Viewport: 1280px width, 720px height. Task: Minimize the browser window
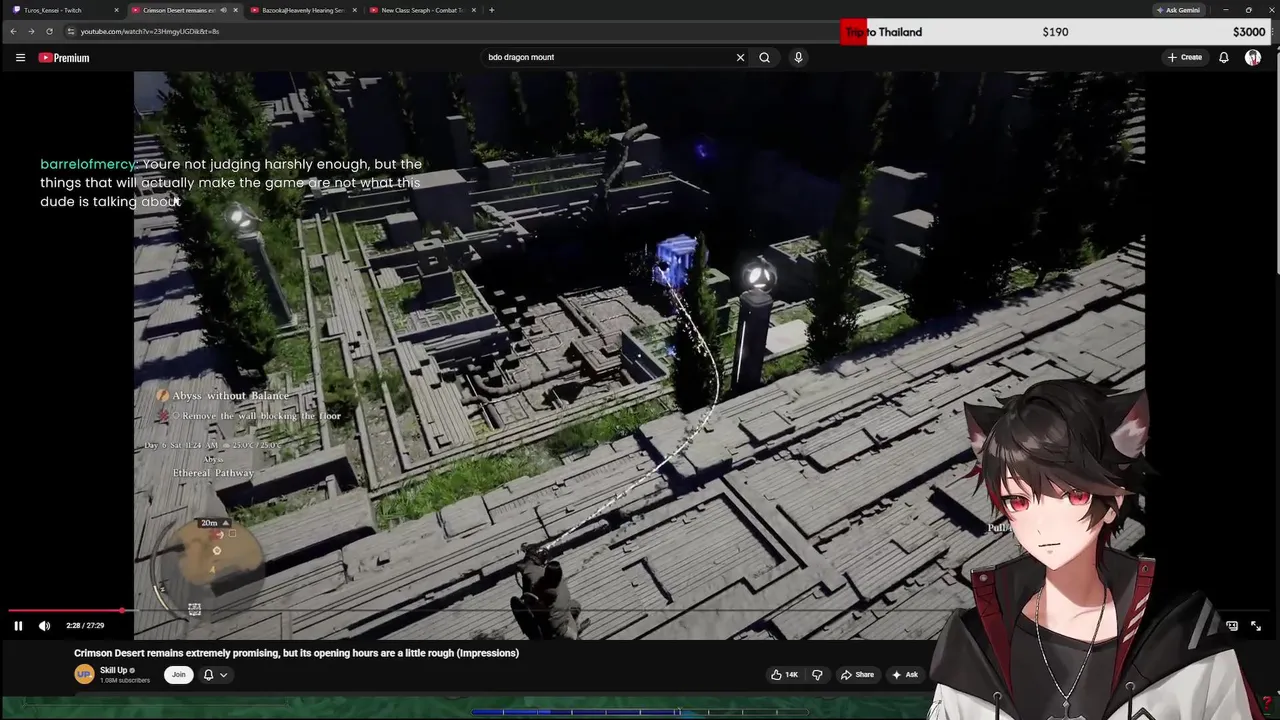tap(1225, 10)
